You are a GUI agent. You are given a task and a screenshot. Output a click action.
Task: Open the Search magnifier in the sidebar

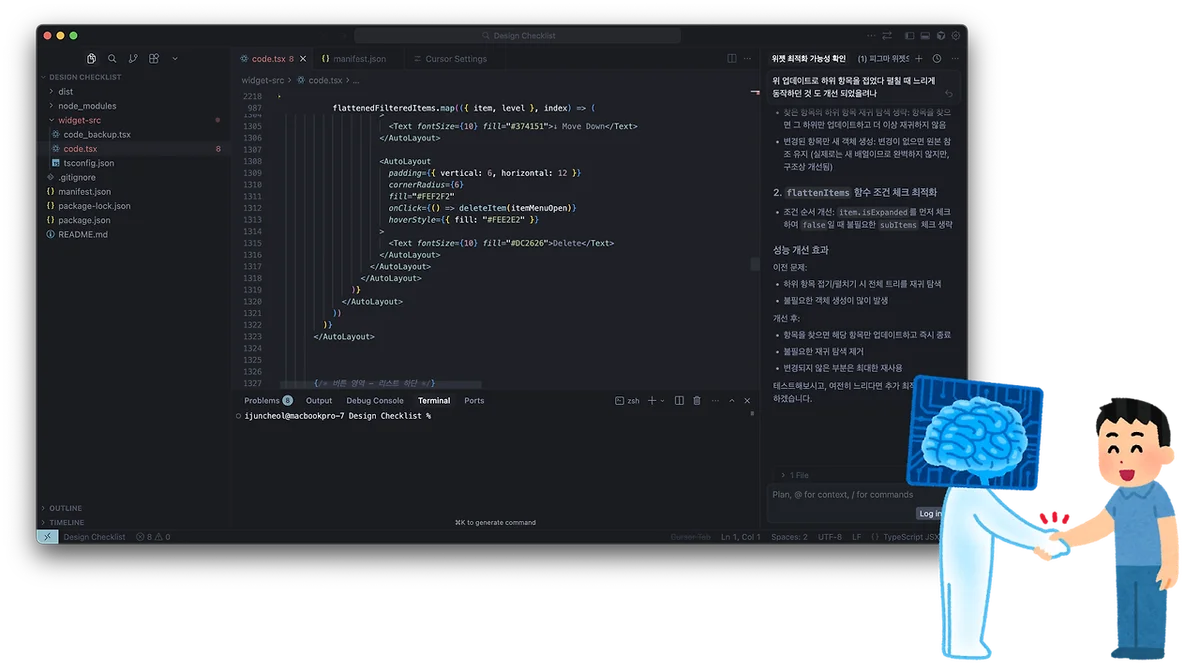(x=112, y=59)
